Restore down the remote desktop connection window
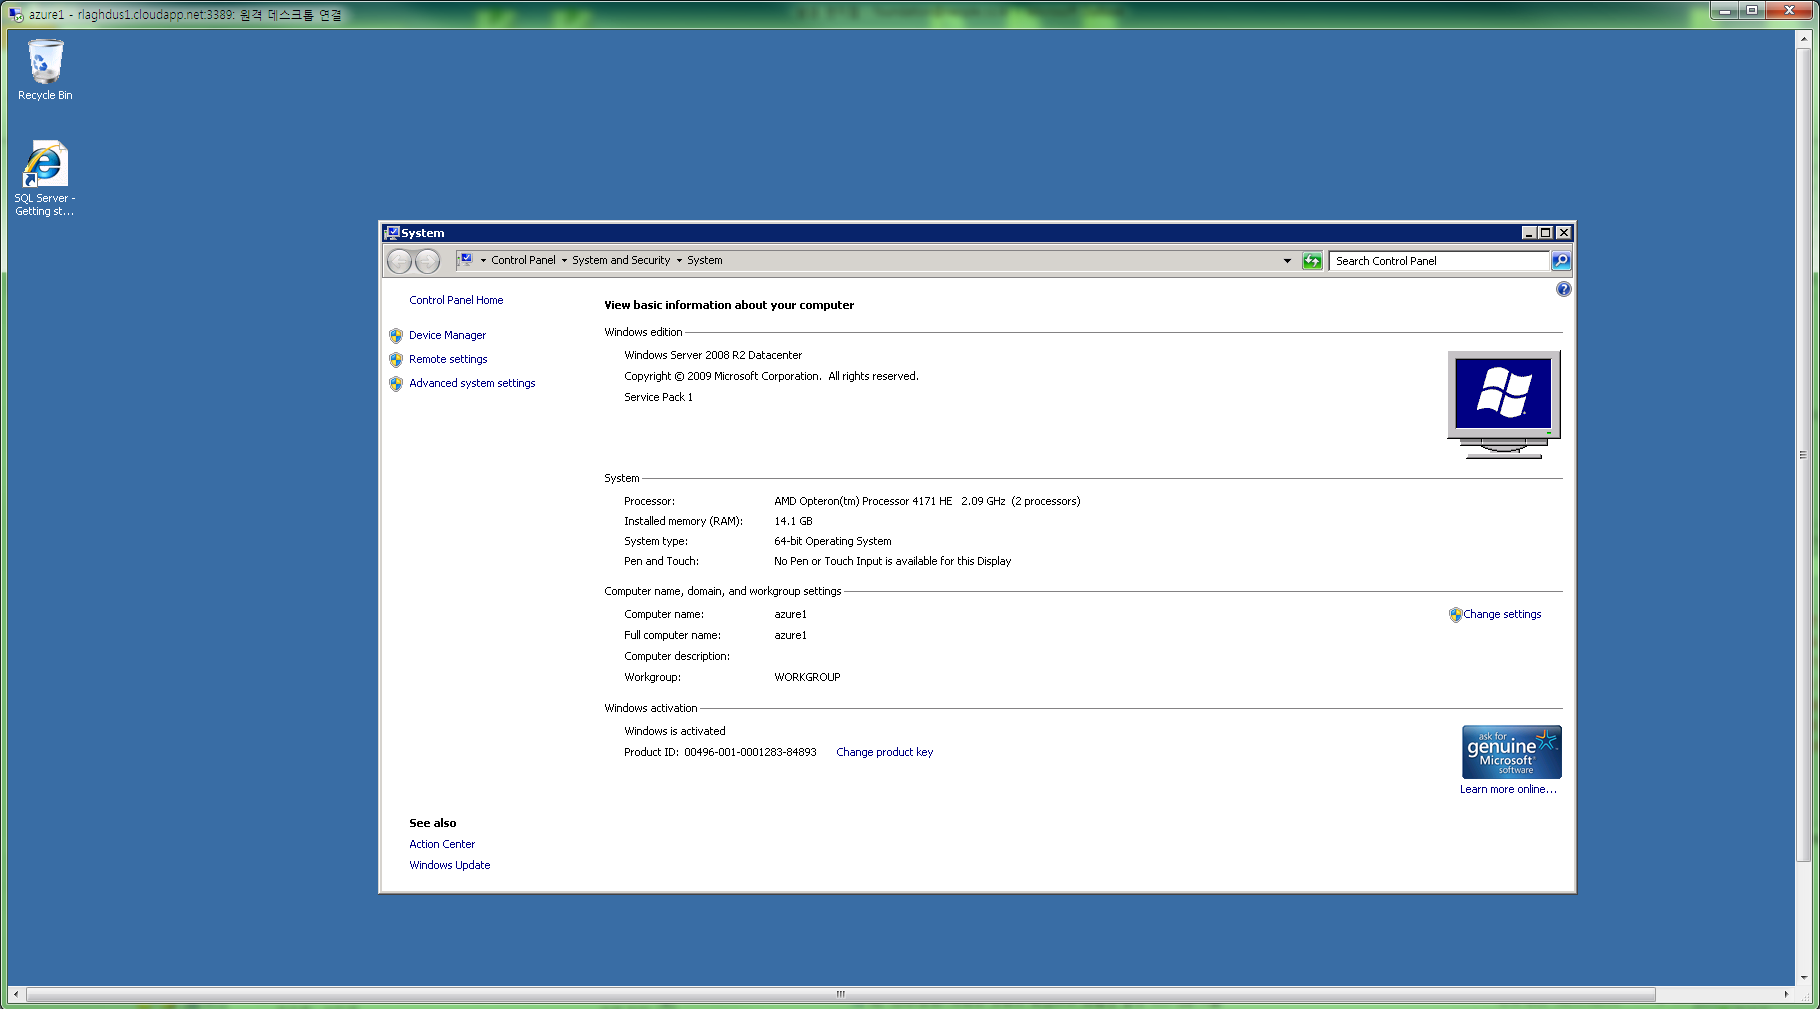 [x=1752, y=11]
